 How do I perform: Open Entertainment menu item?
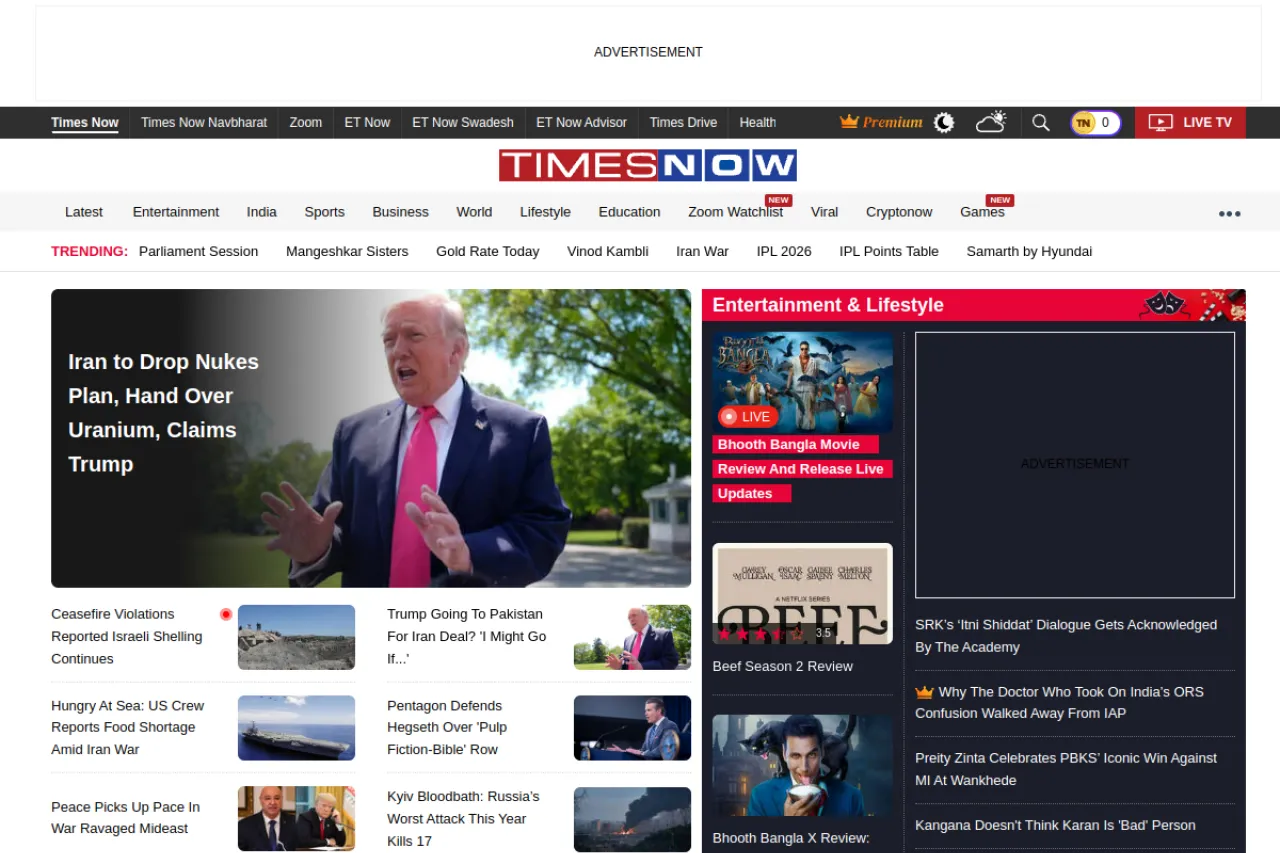pos(176,212)
